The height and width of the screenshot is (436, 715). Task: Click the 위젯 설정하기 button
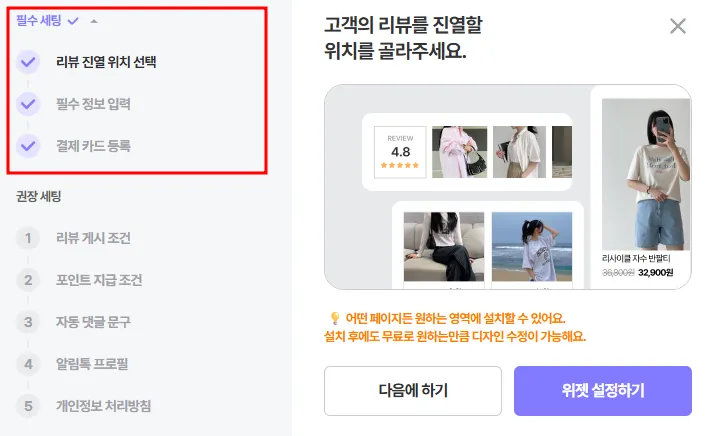[x=603, y=391]
